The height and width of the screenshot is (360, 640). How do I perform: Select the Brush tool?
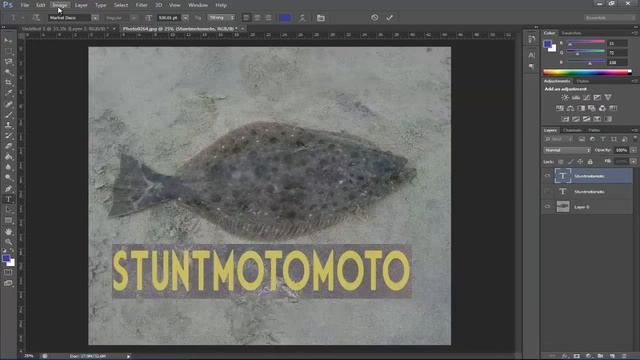[8, 115]
